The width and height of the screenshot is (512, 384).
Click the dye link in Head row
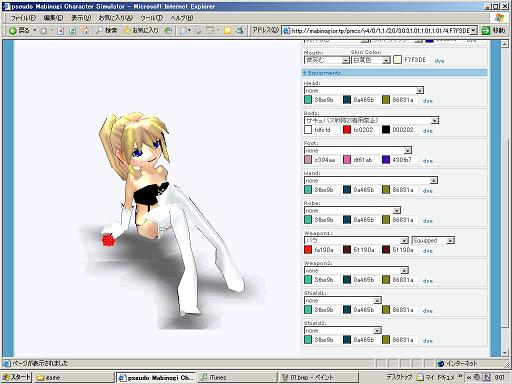click(428, 101)
